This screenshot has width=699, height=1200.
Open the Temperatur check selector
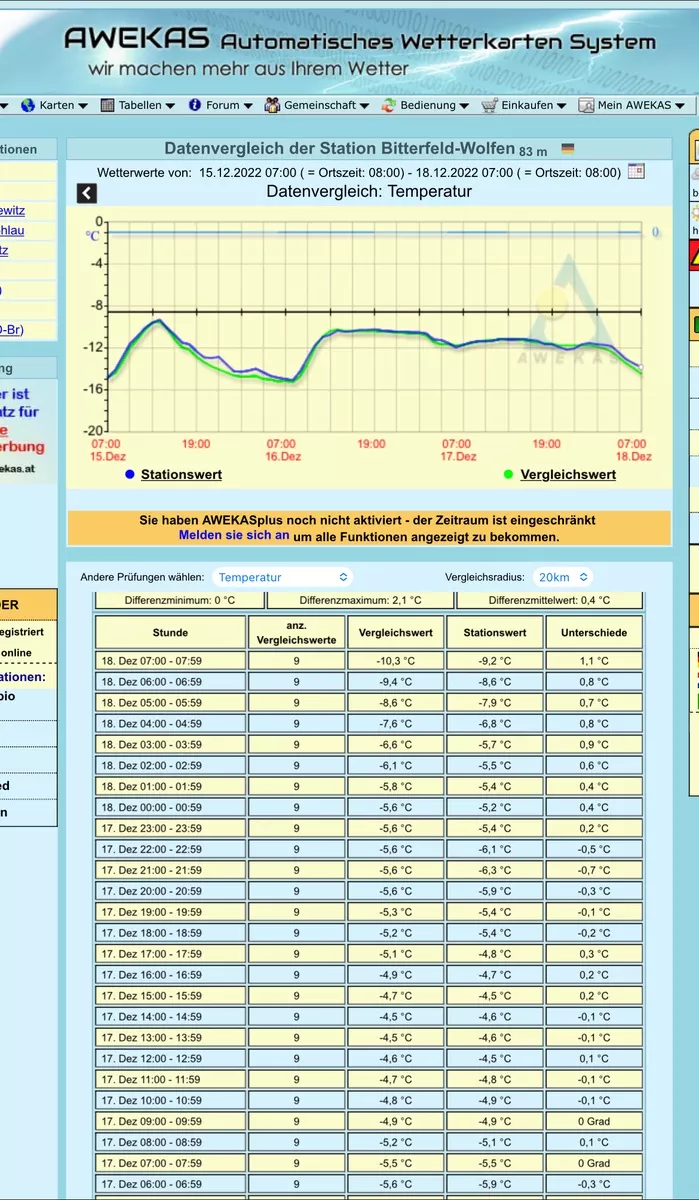[x=282, y=577]
